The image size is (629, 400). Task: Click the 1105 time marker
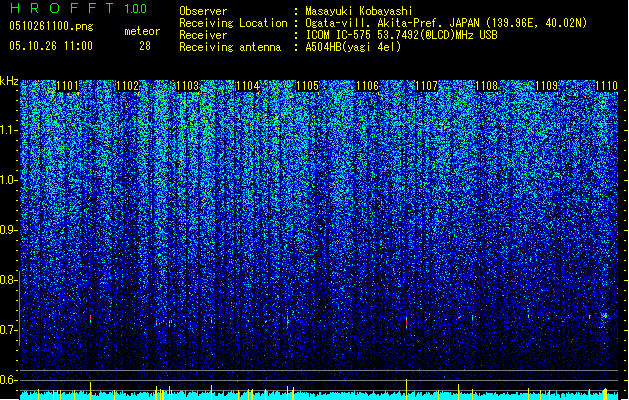tap(307, 86)
